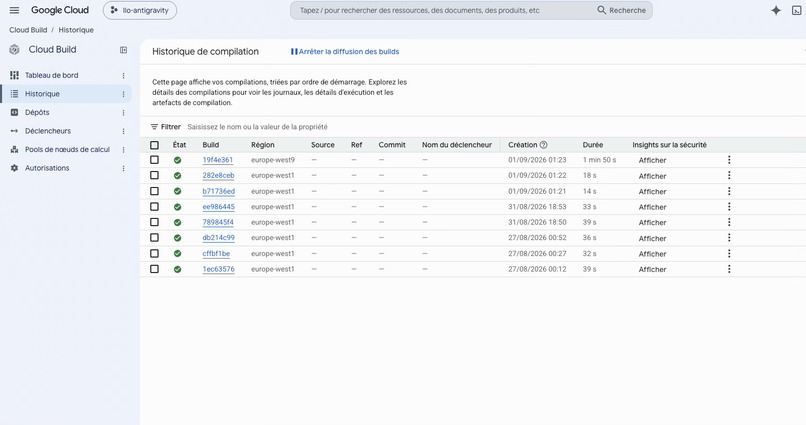Click the Google Cloud logo

(60, 10)
